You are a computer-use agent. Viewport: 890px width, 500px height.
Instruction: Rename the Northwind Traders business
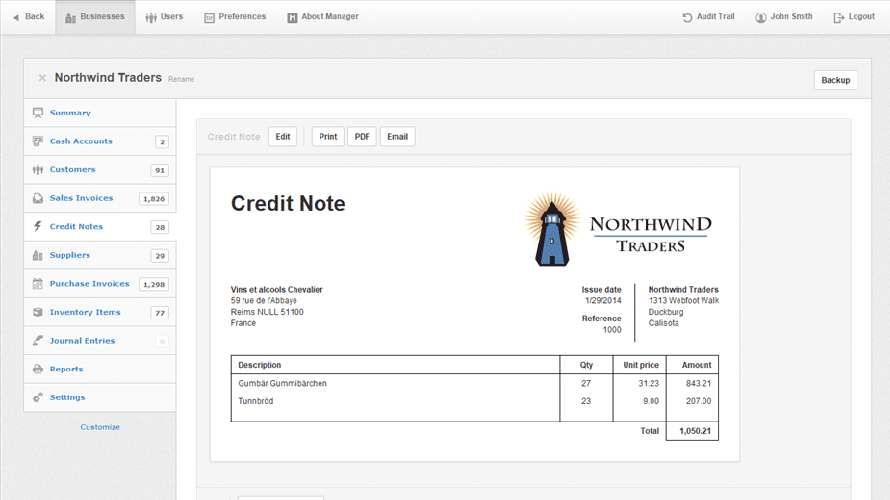pos(181,79)
